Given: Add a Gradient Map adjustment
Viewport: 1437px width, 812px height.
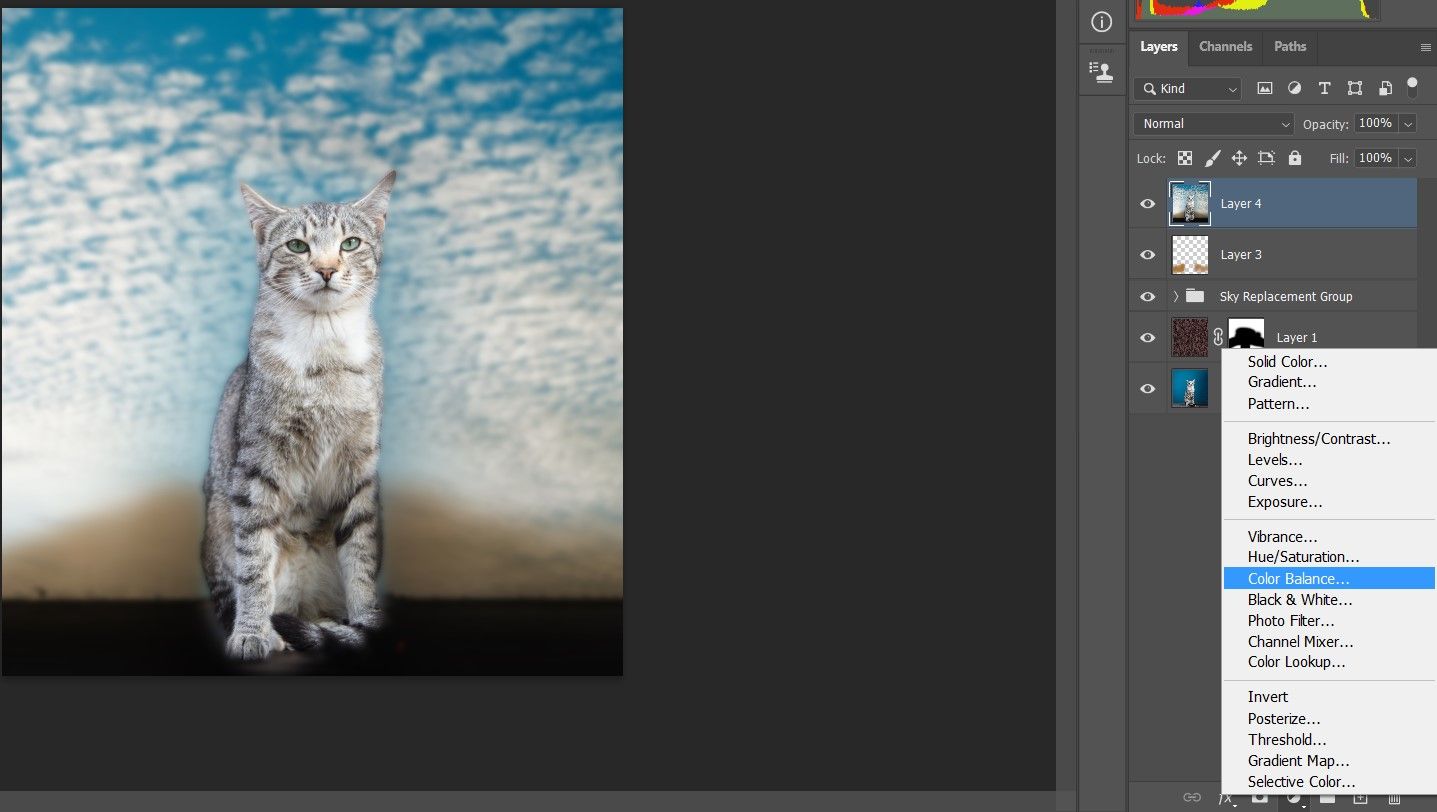Looking at the screenshot, I should (x=1329, y=761).
